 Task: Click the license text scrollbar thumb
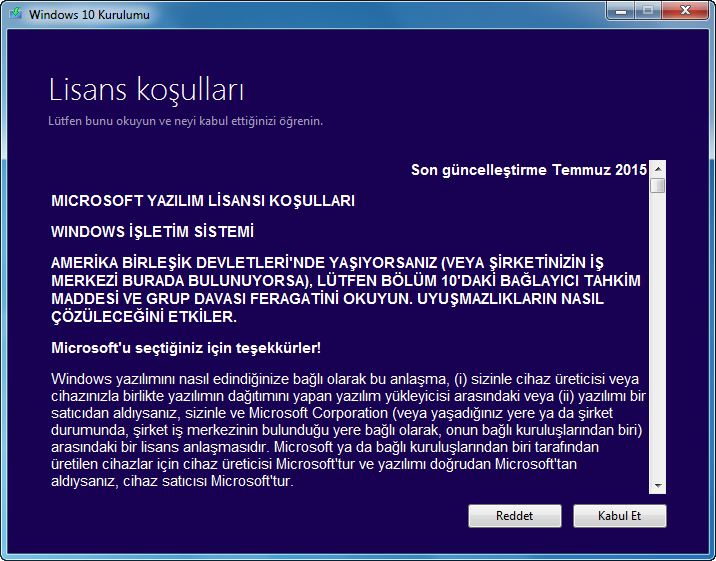click(x=658, y=185)
